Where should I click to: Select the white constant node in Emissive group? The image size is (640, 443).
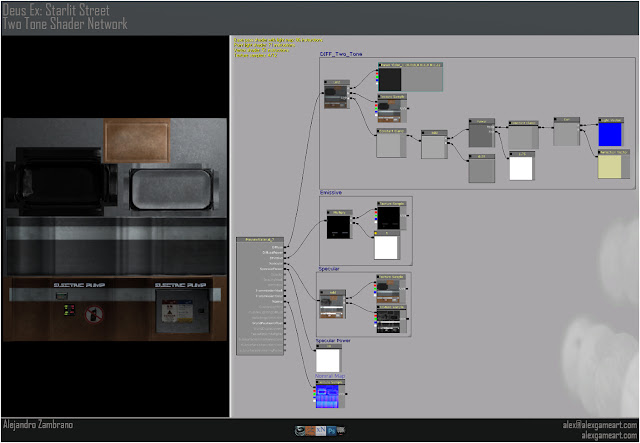coord(387,245)
